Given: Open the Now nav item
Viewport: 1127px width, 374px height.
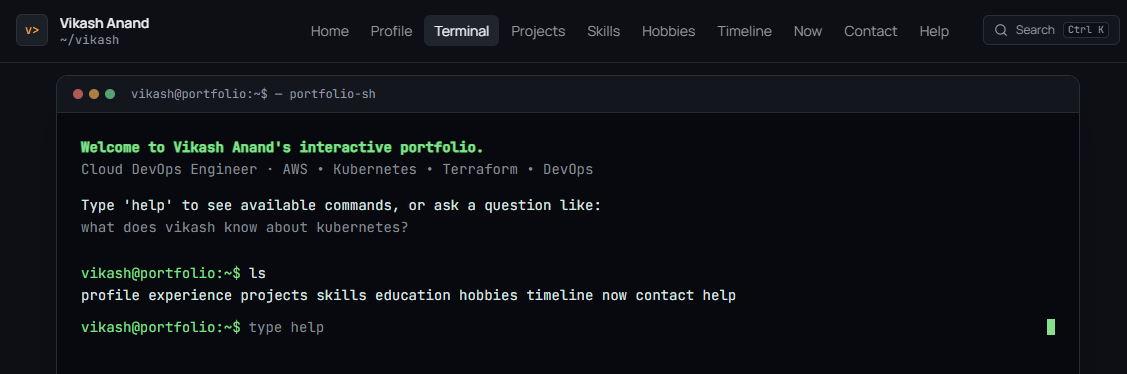Looking at the screenshot, I should click(x=808, y=31).
